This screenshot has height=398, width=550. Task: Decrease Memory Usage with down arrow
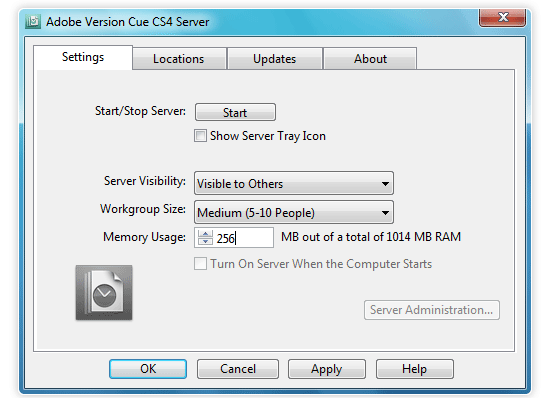click(205, 241)
